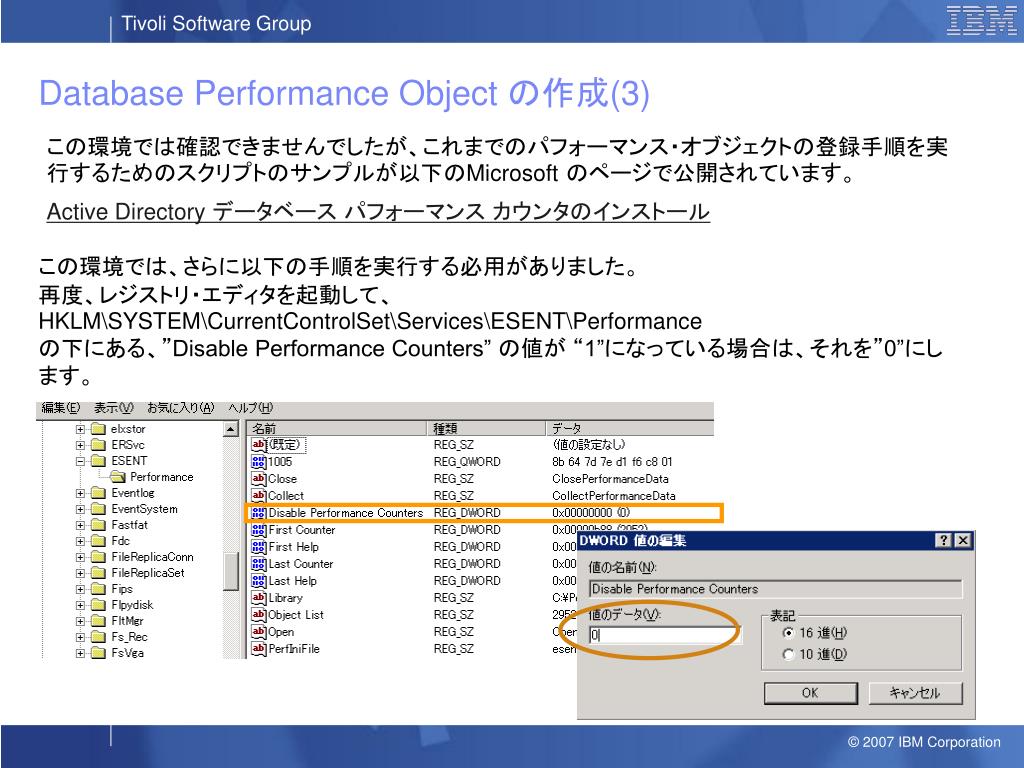The image size is (1024, 768).
Task: Click the データ column header
Action: [x=630, y=428]
